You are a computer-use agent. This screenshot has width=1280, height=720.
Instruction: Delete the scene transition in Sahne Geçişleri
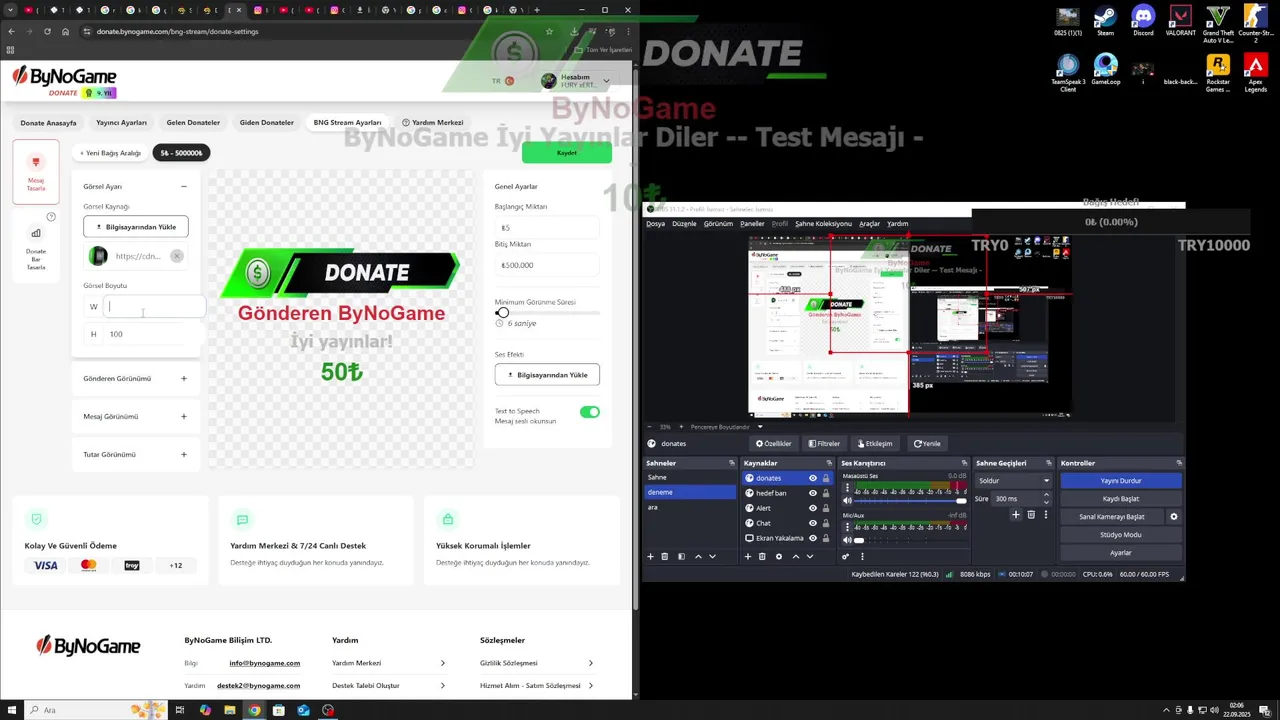tap(1031, 515)
